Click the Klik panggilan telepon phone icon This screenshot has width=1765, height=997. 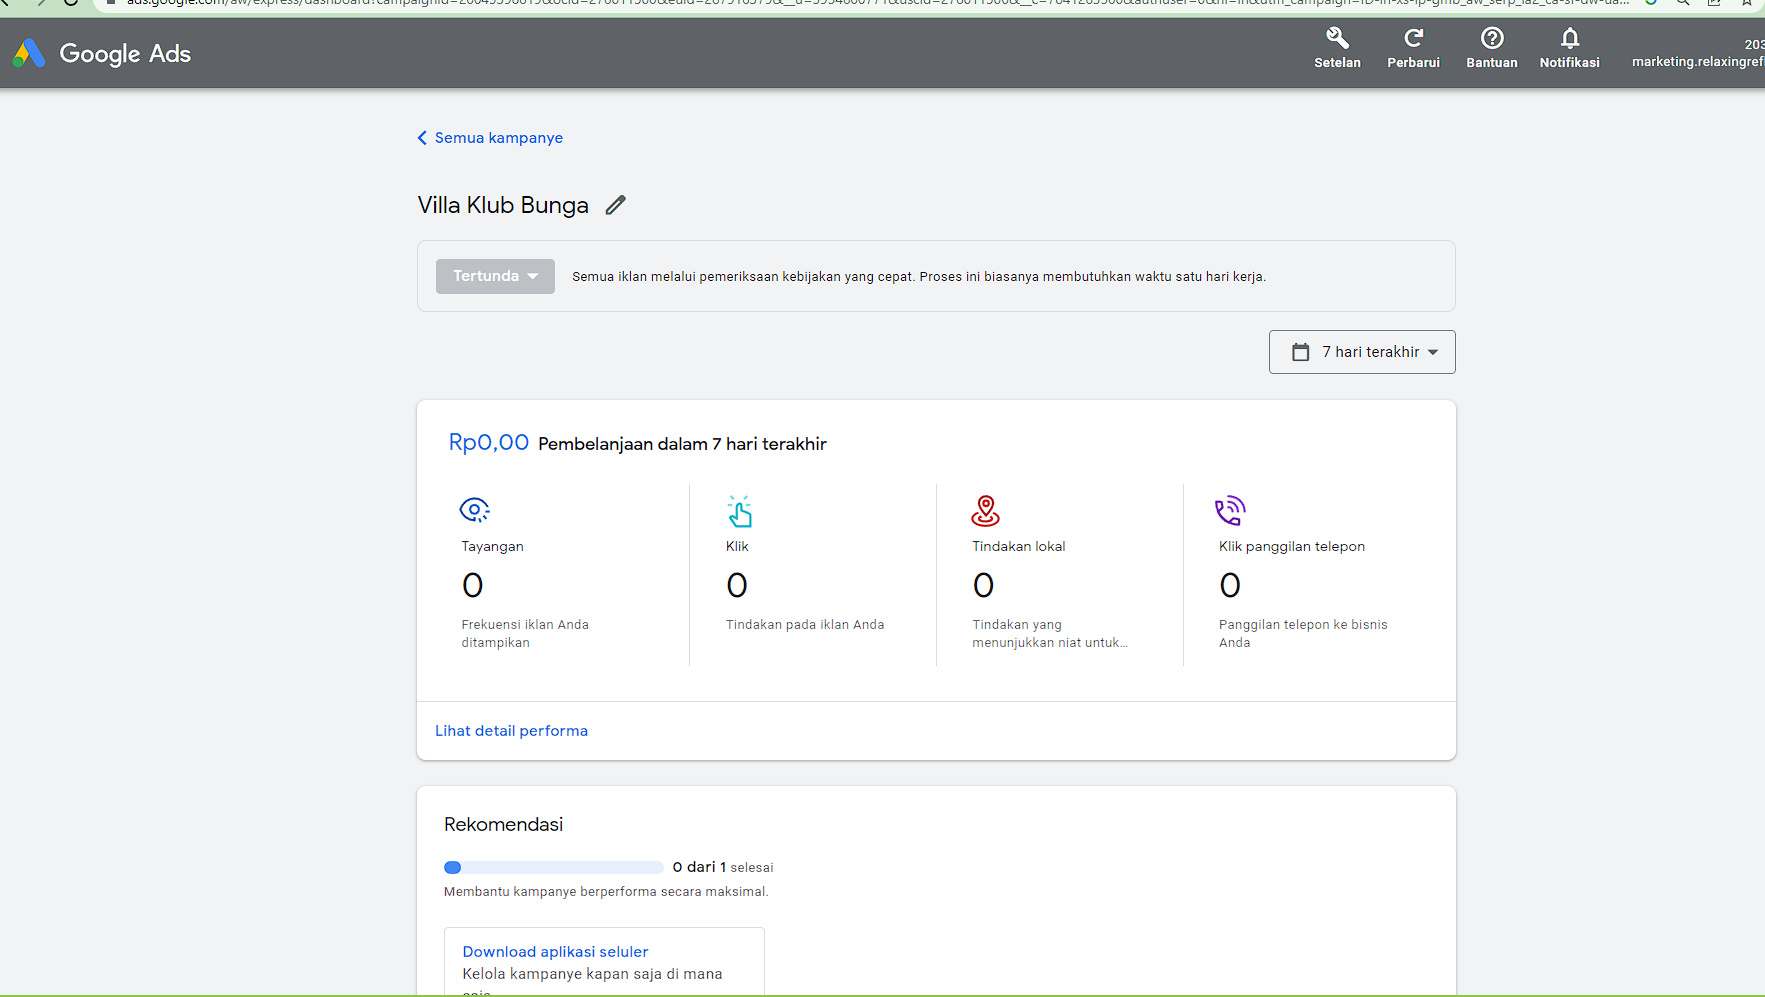coord(1230,511)
